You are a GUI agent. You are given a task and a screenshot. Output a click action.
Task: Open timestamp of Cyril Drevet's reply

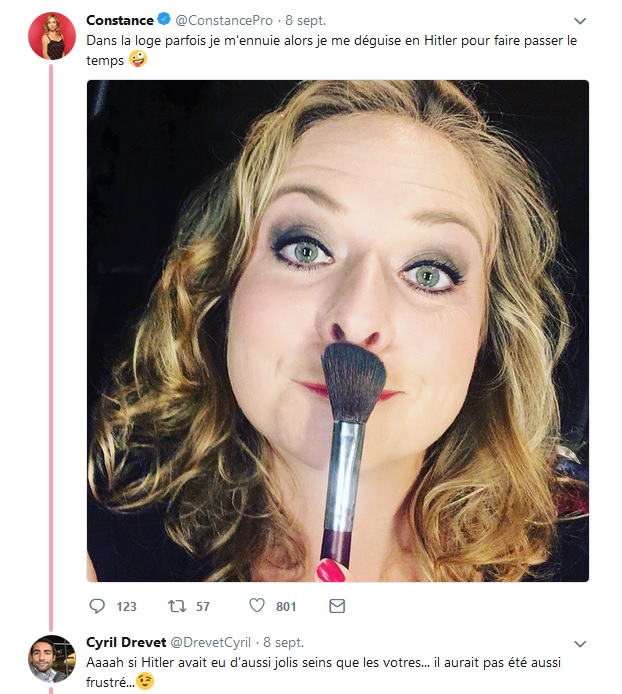283,642
